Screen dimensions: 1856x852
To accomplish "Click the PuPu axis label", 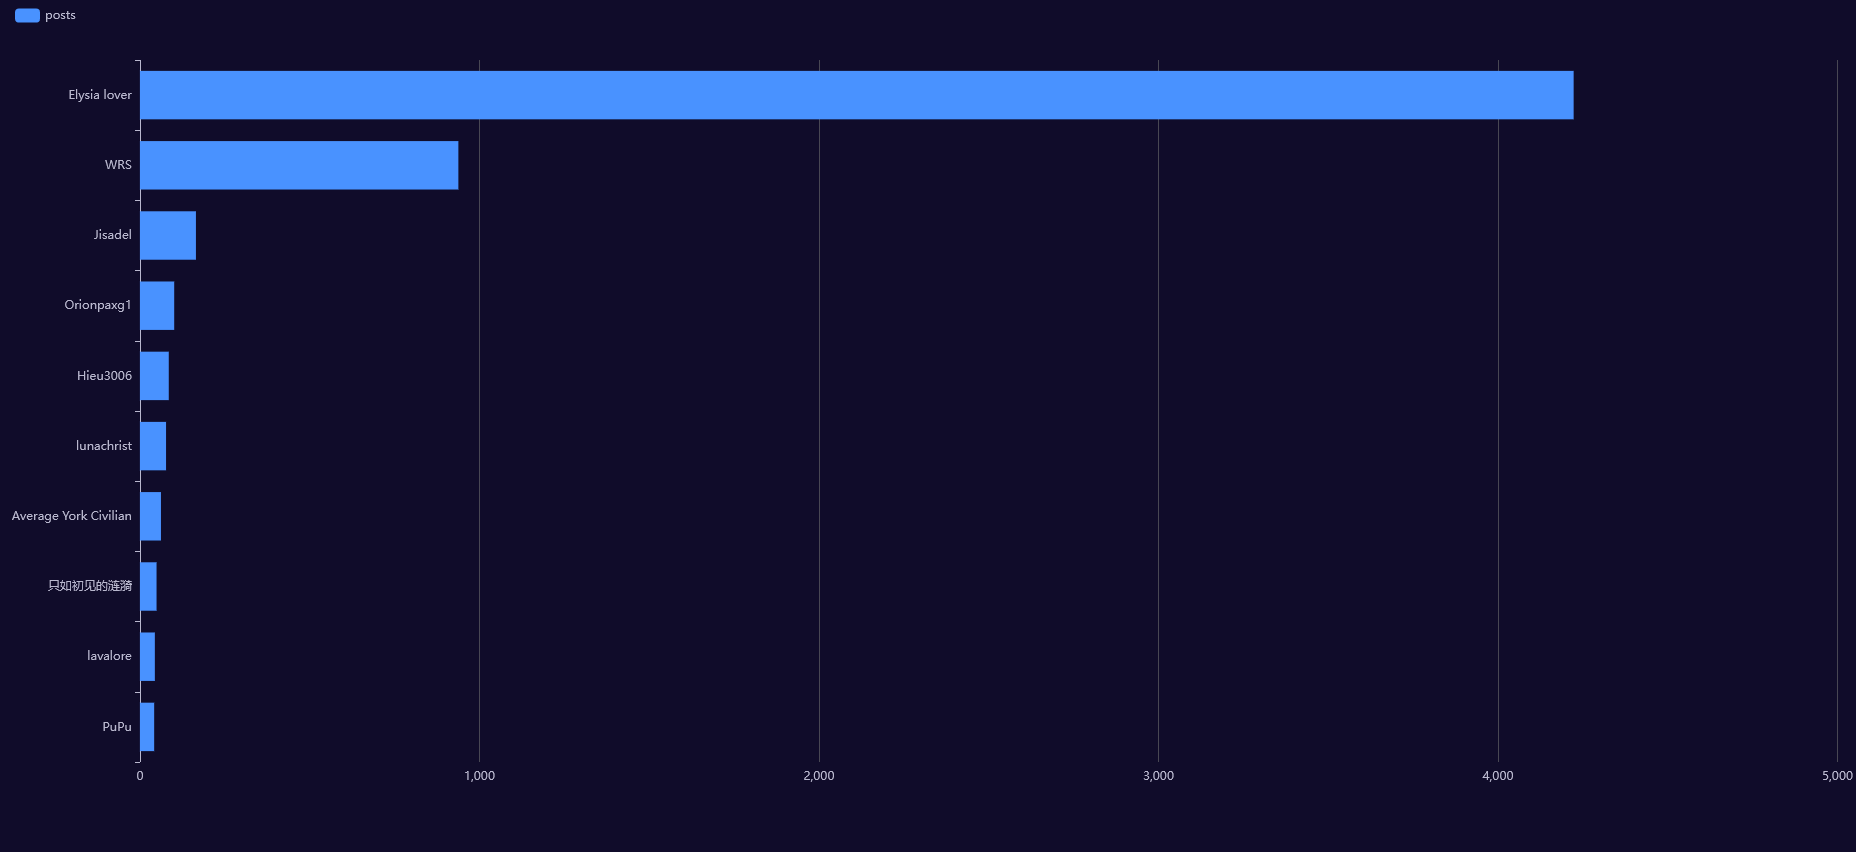I will 117,727.
